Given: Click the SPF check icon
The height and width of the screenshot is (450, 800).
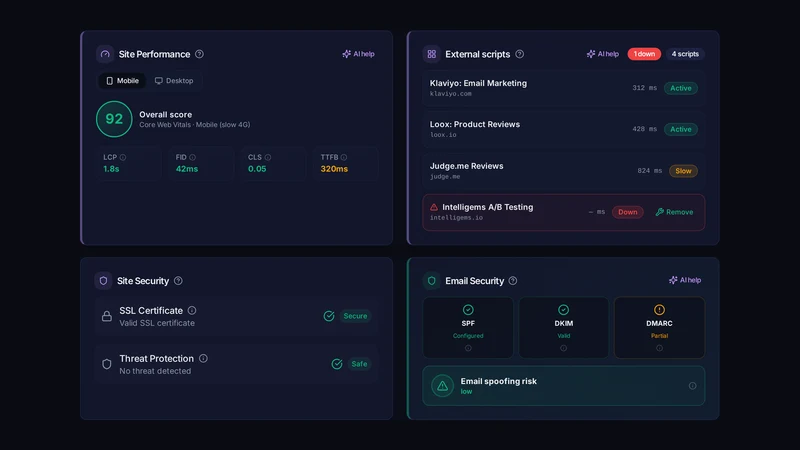Looking at the screenshot, I should pos(468,310).
